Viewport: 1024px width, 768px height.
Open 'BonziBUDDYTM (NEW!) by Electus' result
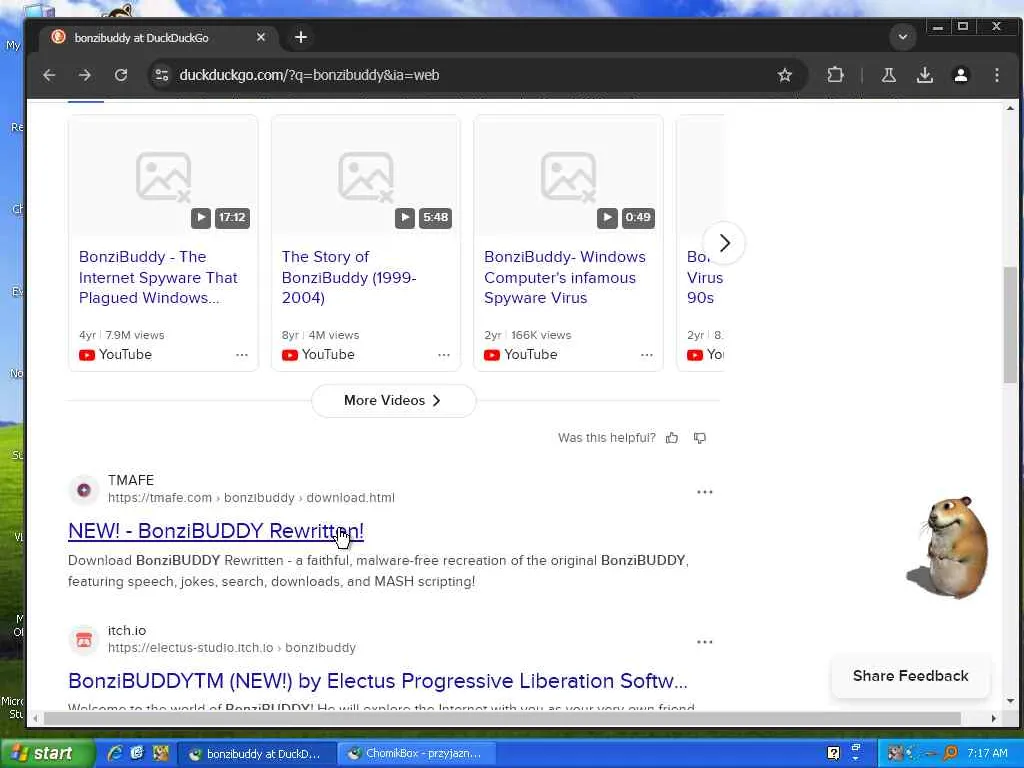377,681
